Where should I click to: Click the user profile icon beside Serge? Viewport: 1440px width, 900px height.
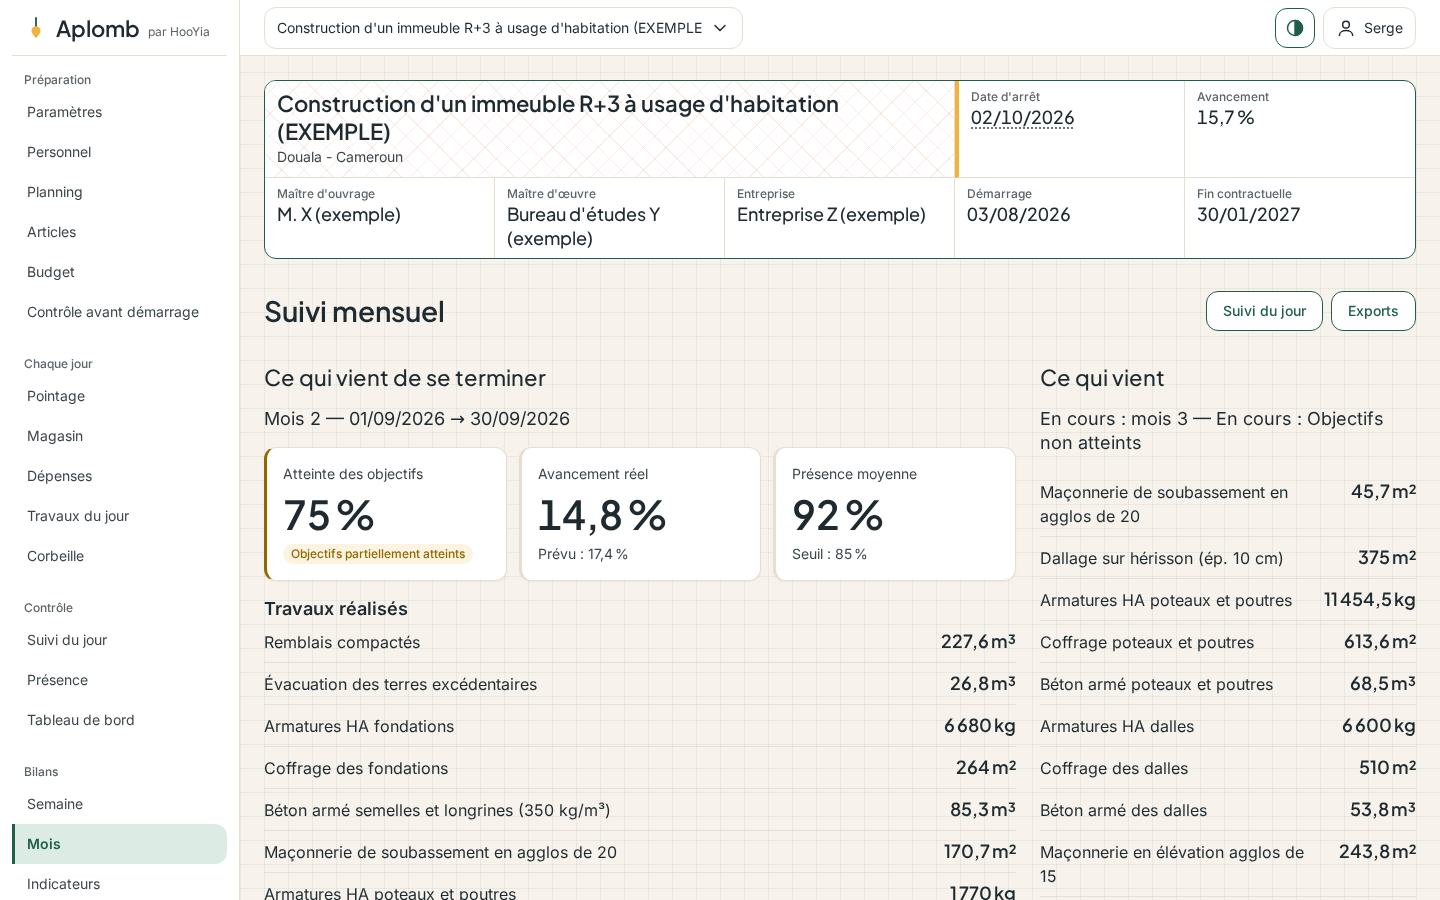tap(1346, 28)
